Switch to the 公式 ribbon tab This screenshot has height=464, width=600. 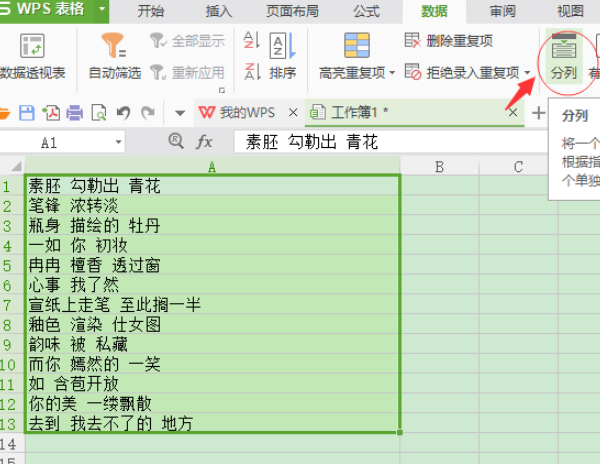(x=366, y=11)
